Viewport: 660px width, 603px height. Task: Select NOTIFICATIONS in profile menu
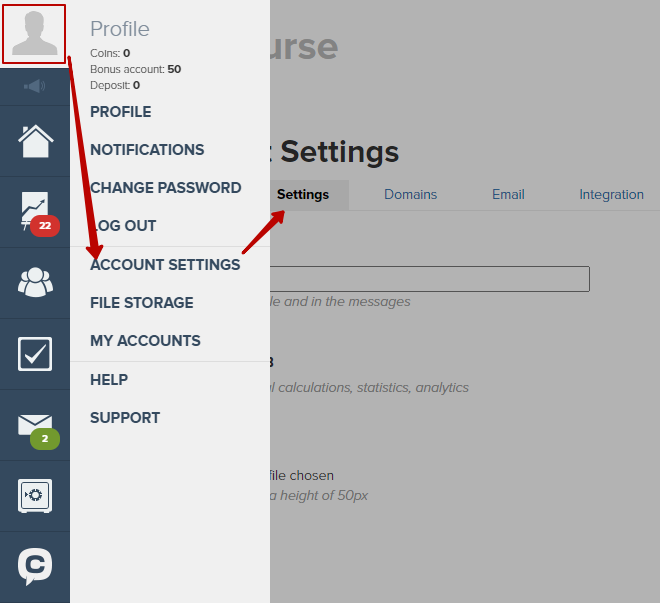[147, 150]
